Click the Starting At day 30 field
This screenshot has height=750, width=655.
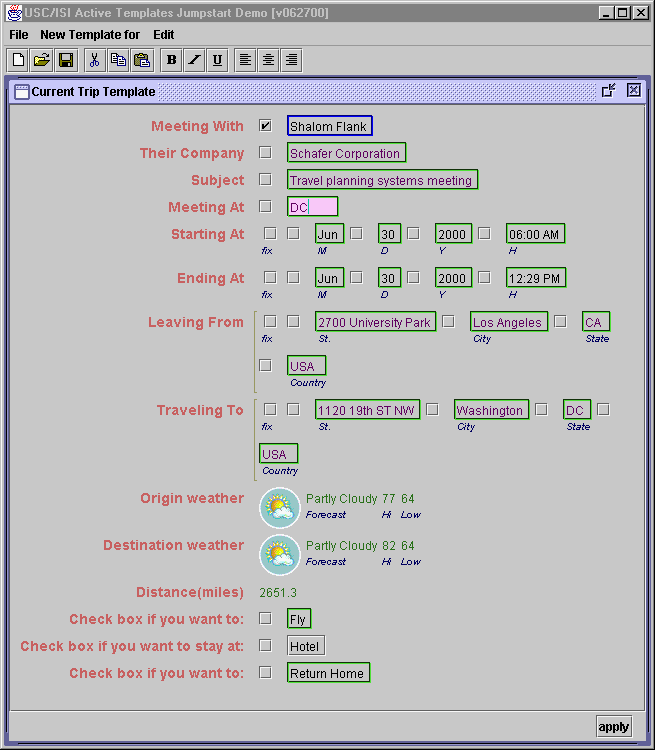(x=389, y=233)
